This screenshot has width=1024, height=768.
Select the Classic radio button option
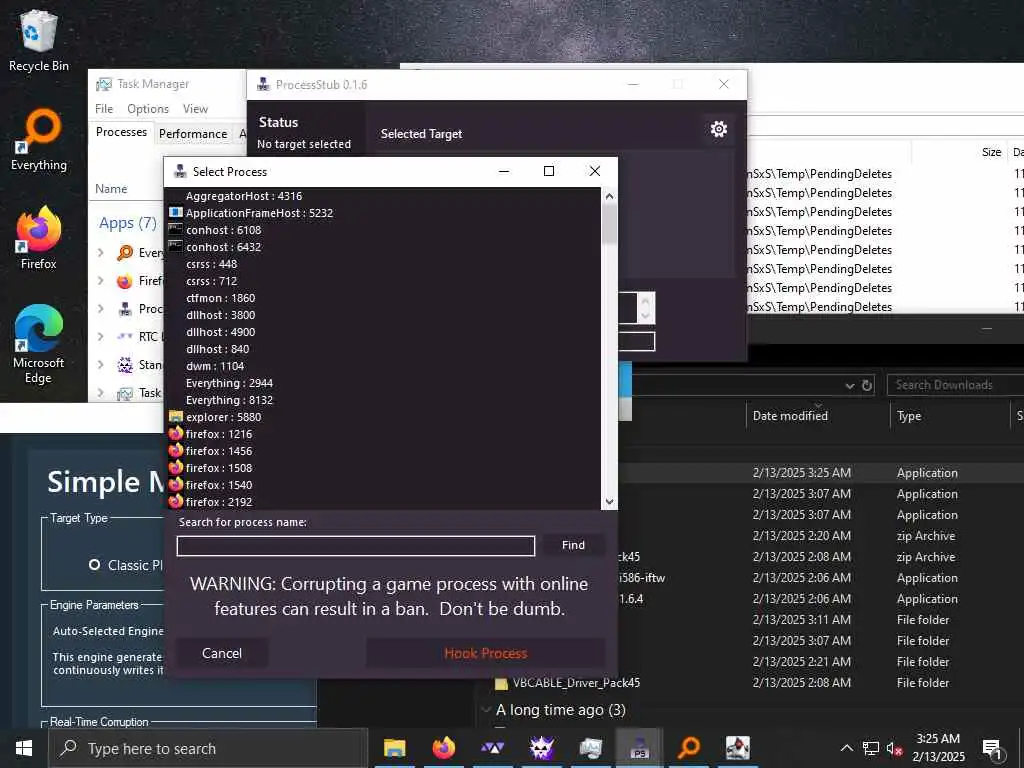pos(95,565)
